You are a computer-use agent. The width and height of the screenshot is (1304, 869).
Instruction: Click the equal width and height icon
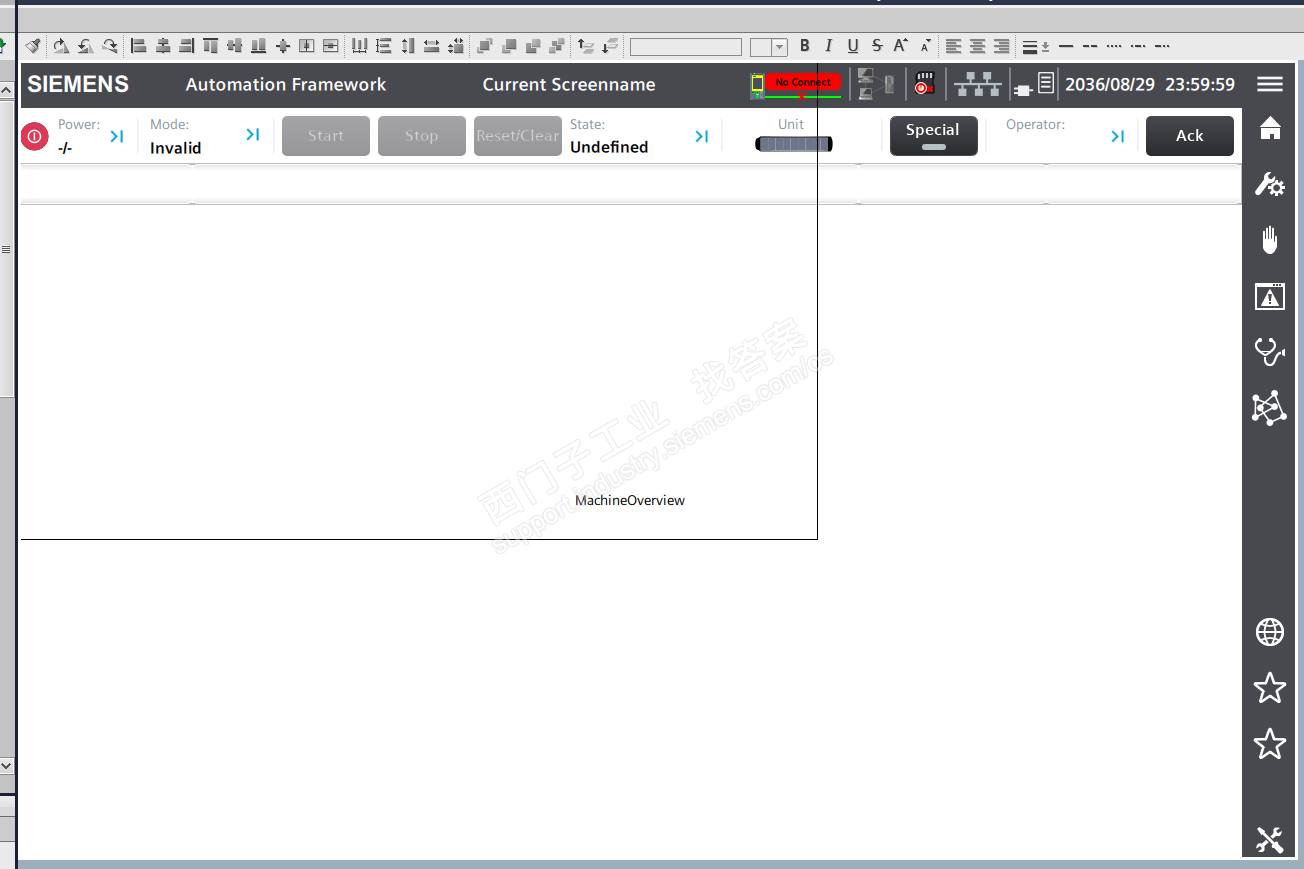click(456, 46)
